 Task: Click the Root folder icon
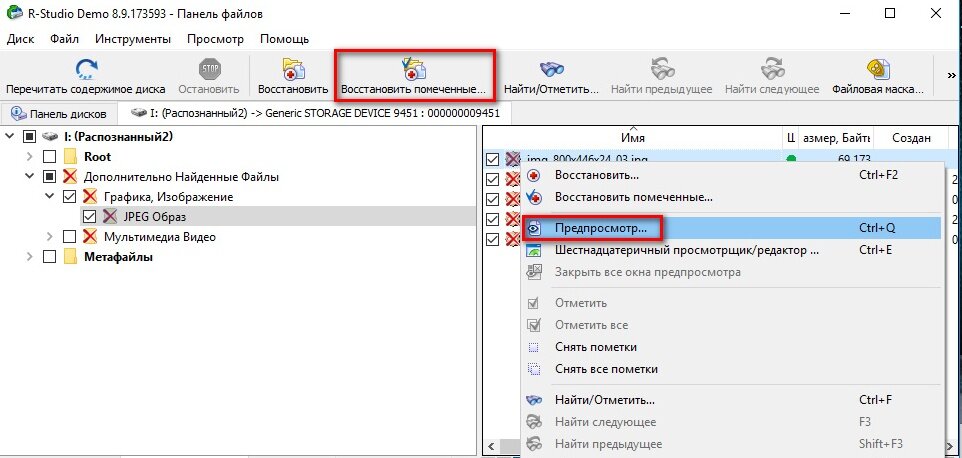(71, 157)
